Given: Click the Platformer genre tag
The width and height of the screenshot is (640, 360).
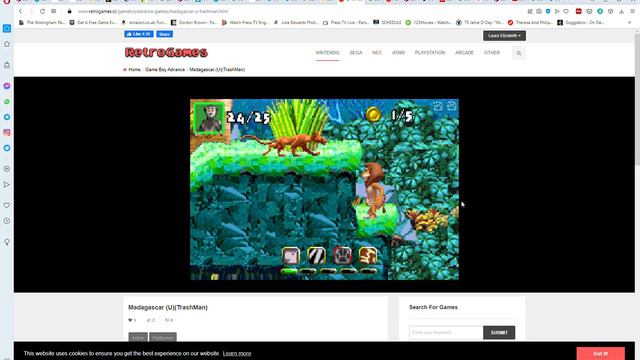Looking at the screenshot, I should coord(163,338).
